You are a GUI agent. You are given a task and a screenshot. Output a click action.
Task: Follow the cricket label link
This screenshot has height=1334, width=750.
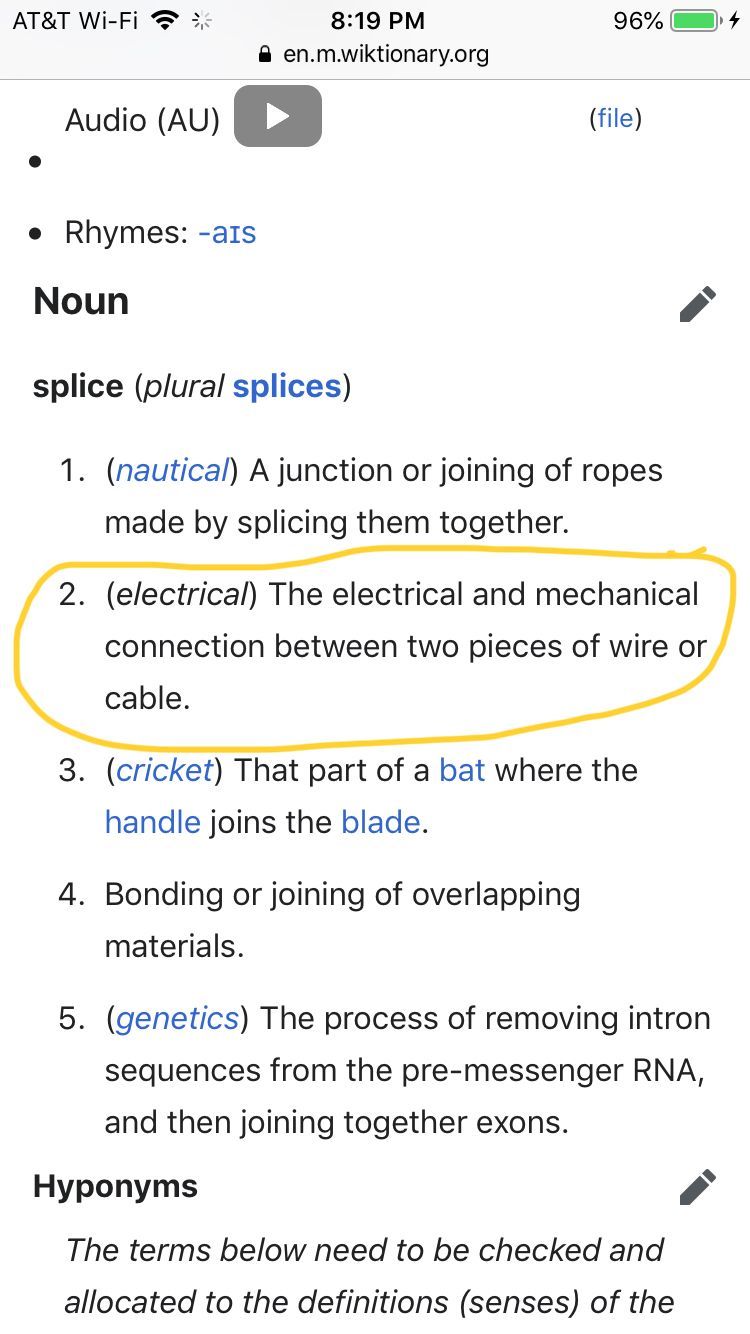[165, 771]
